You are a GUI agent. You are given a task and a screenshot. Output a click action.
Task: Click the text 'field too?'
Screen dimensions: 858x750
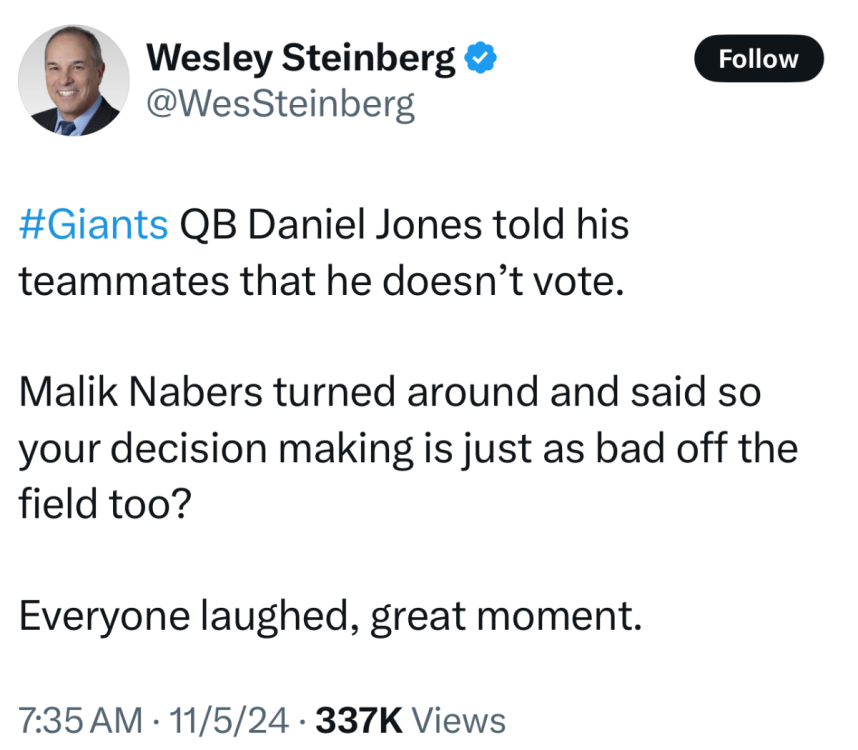[x=102, y=503]
